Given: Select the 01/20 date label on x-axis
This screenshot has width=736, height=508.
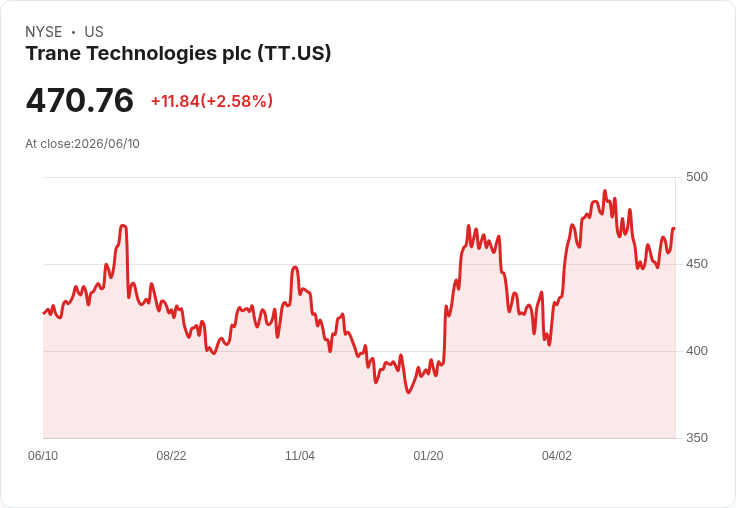Looking at the screenshot, I should pyautogui.click(x=428, y=455).
